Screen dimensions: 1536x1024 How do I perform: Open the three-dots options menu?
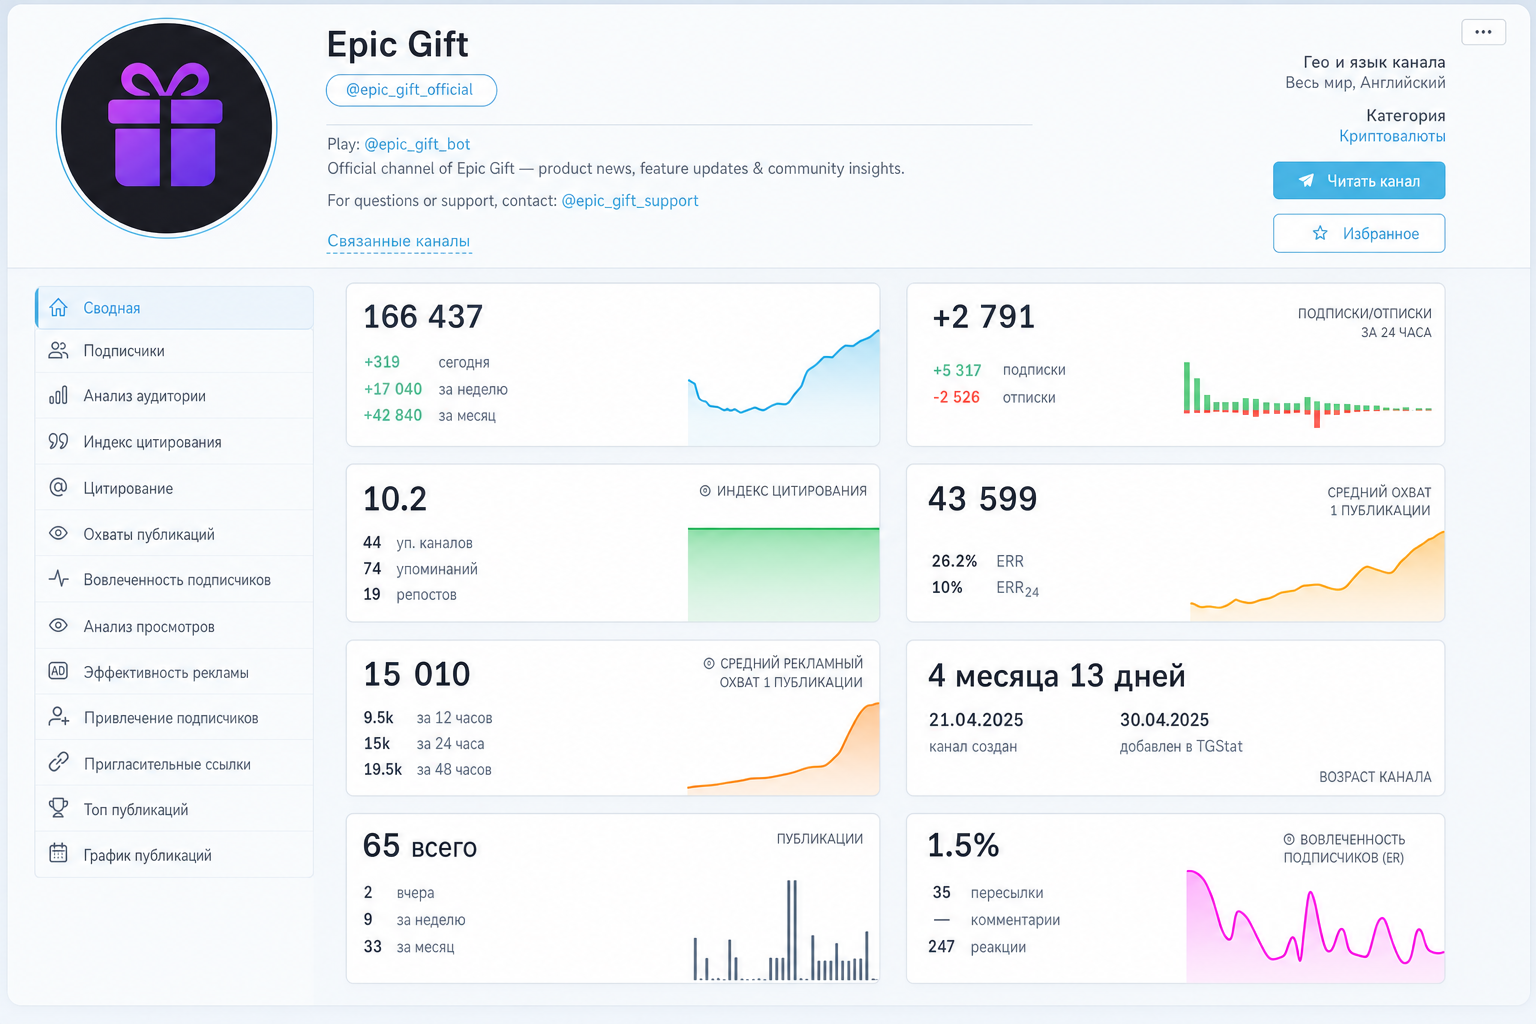[x=1483, y=32]
